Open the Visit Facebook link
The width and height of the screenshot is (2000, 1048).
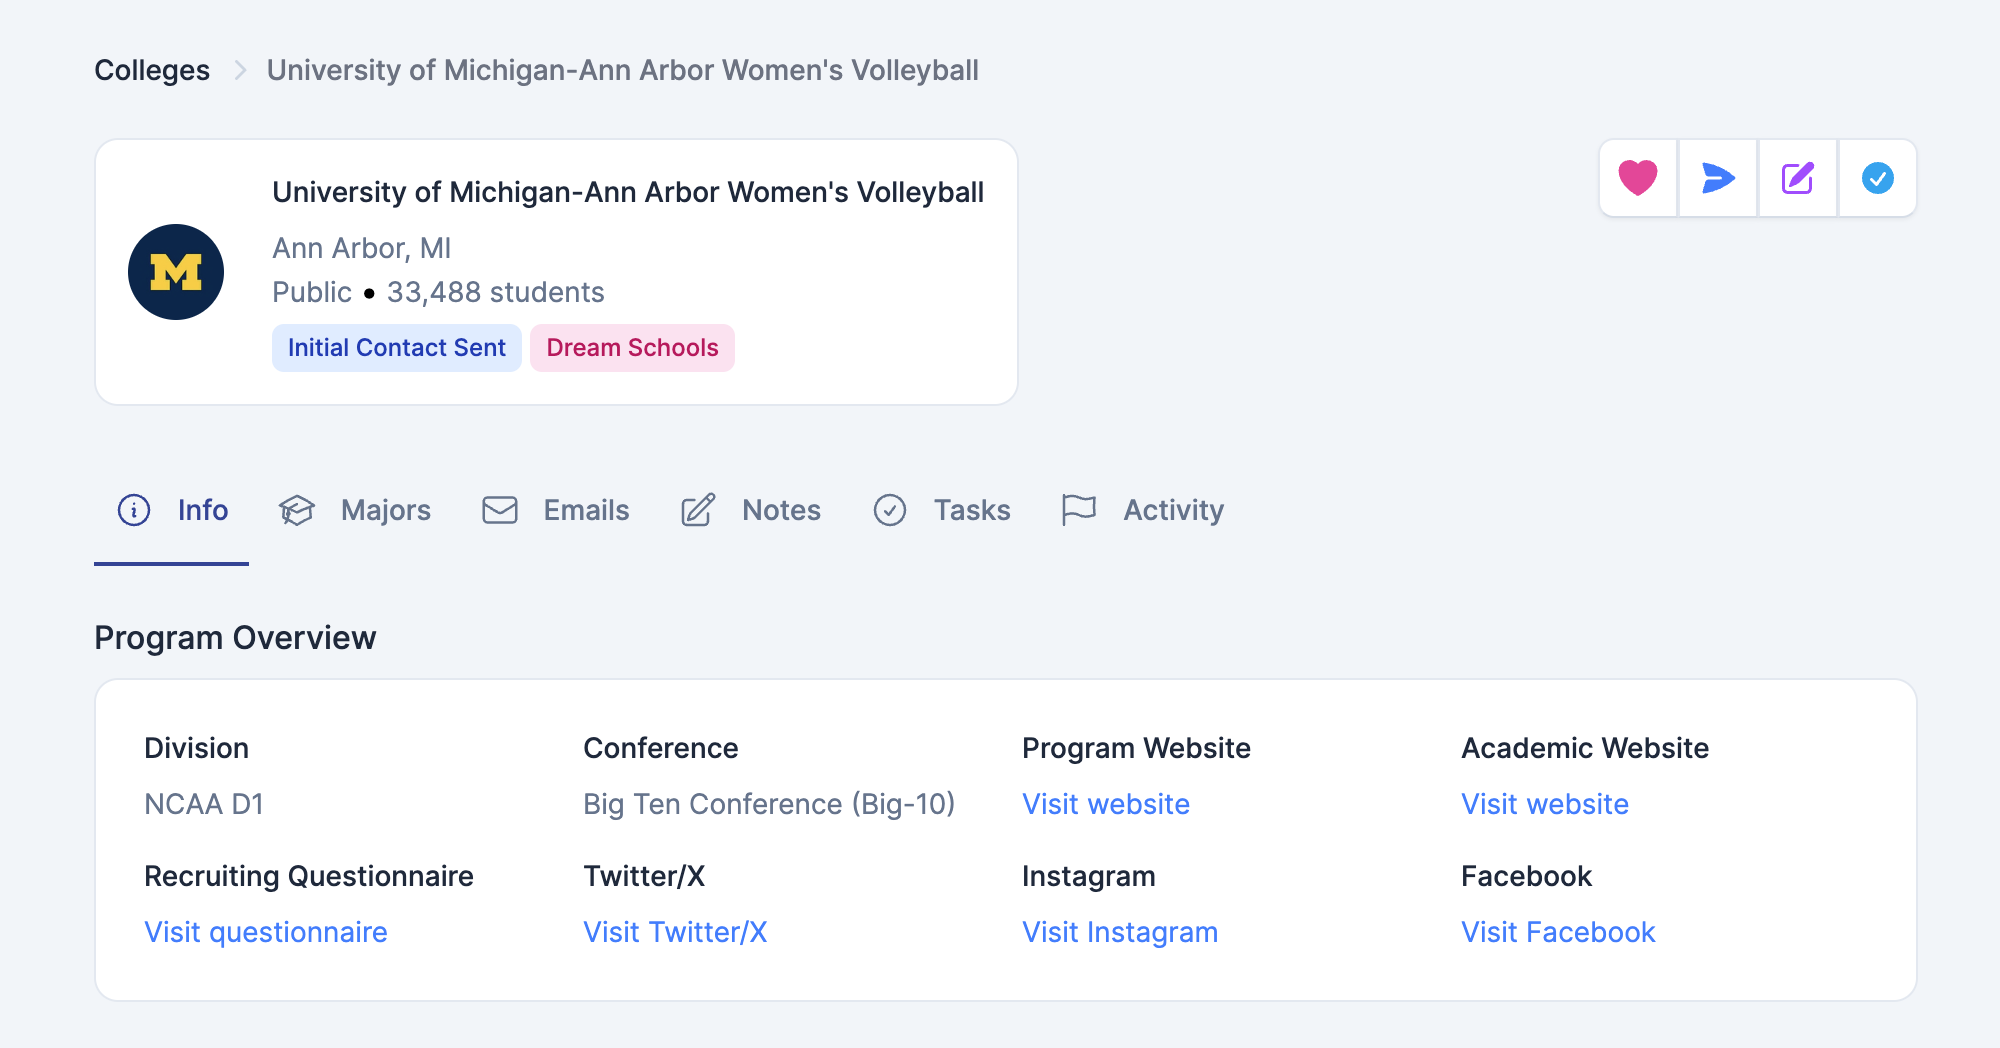1558,932
